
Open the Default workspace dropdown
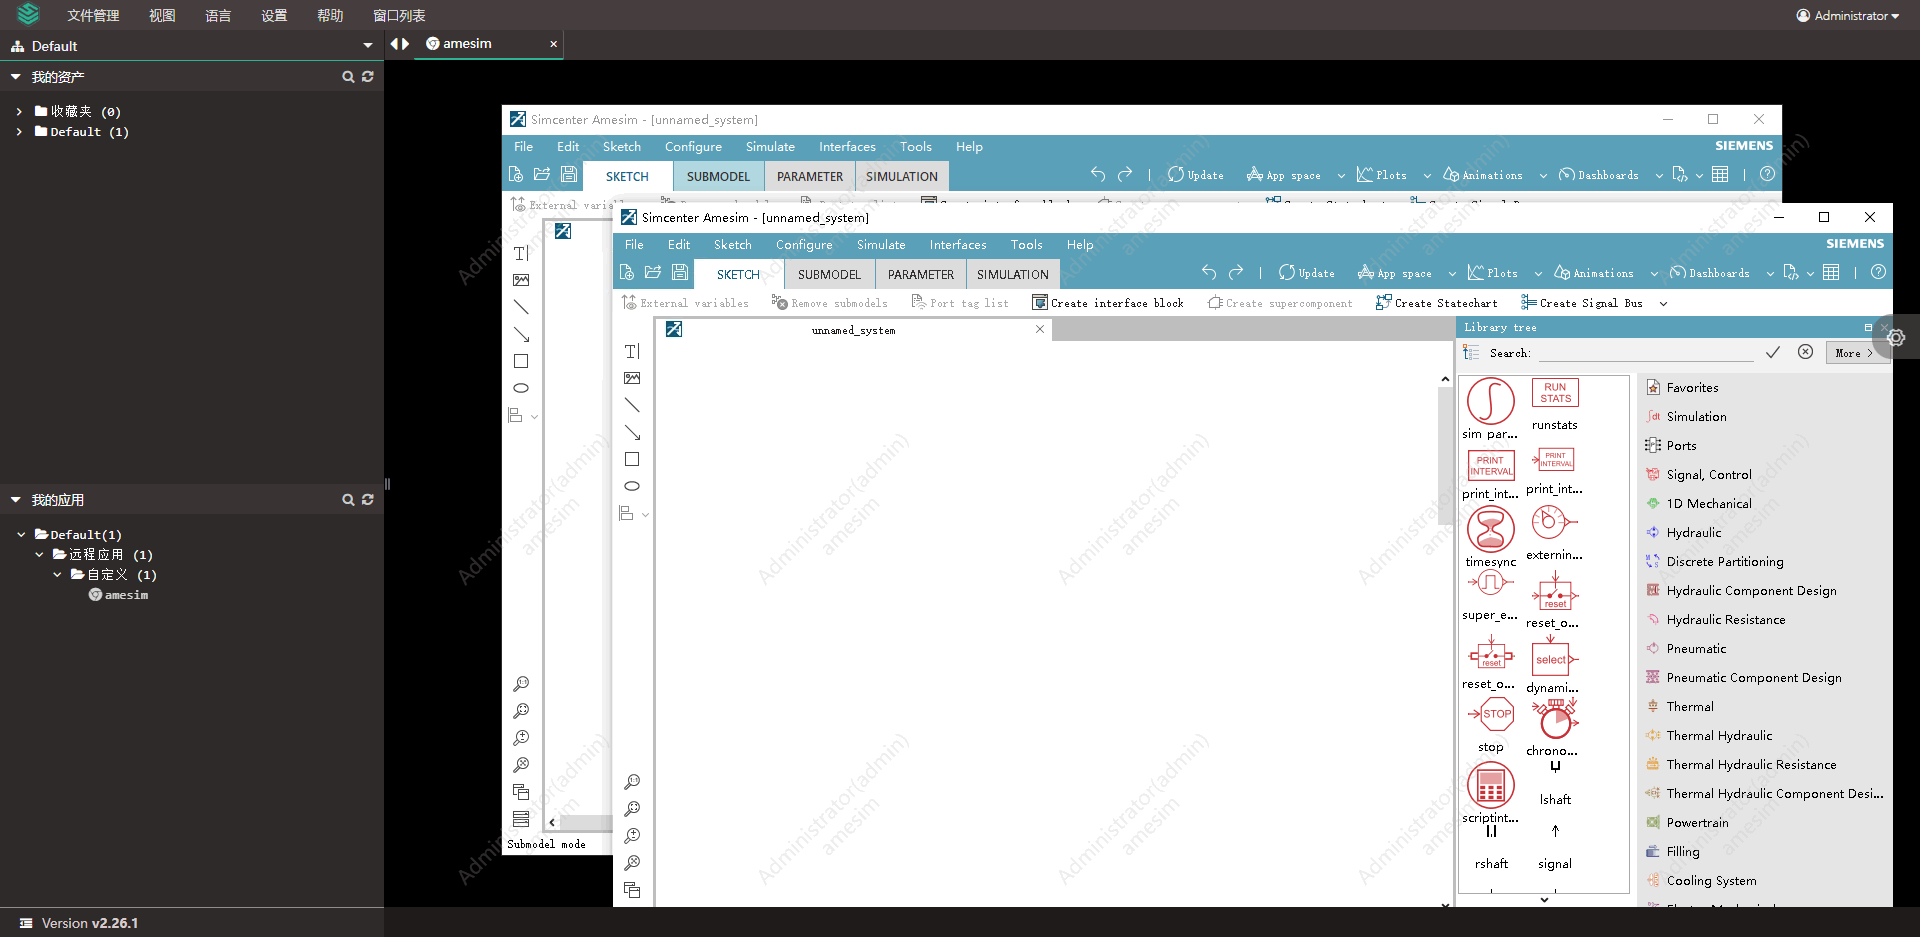pyautogui.click(x=368, y=46)
